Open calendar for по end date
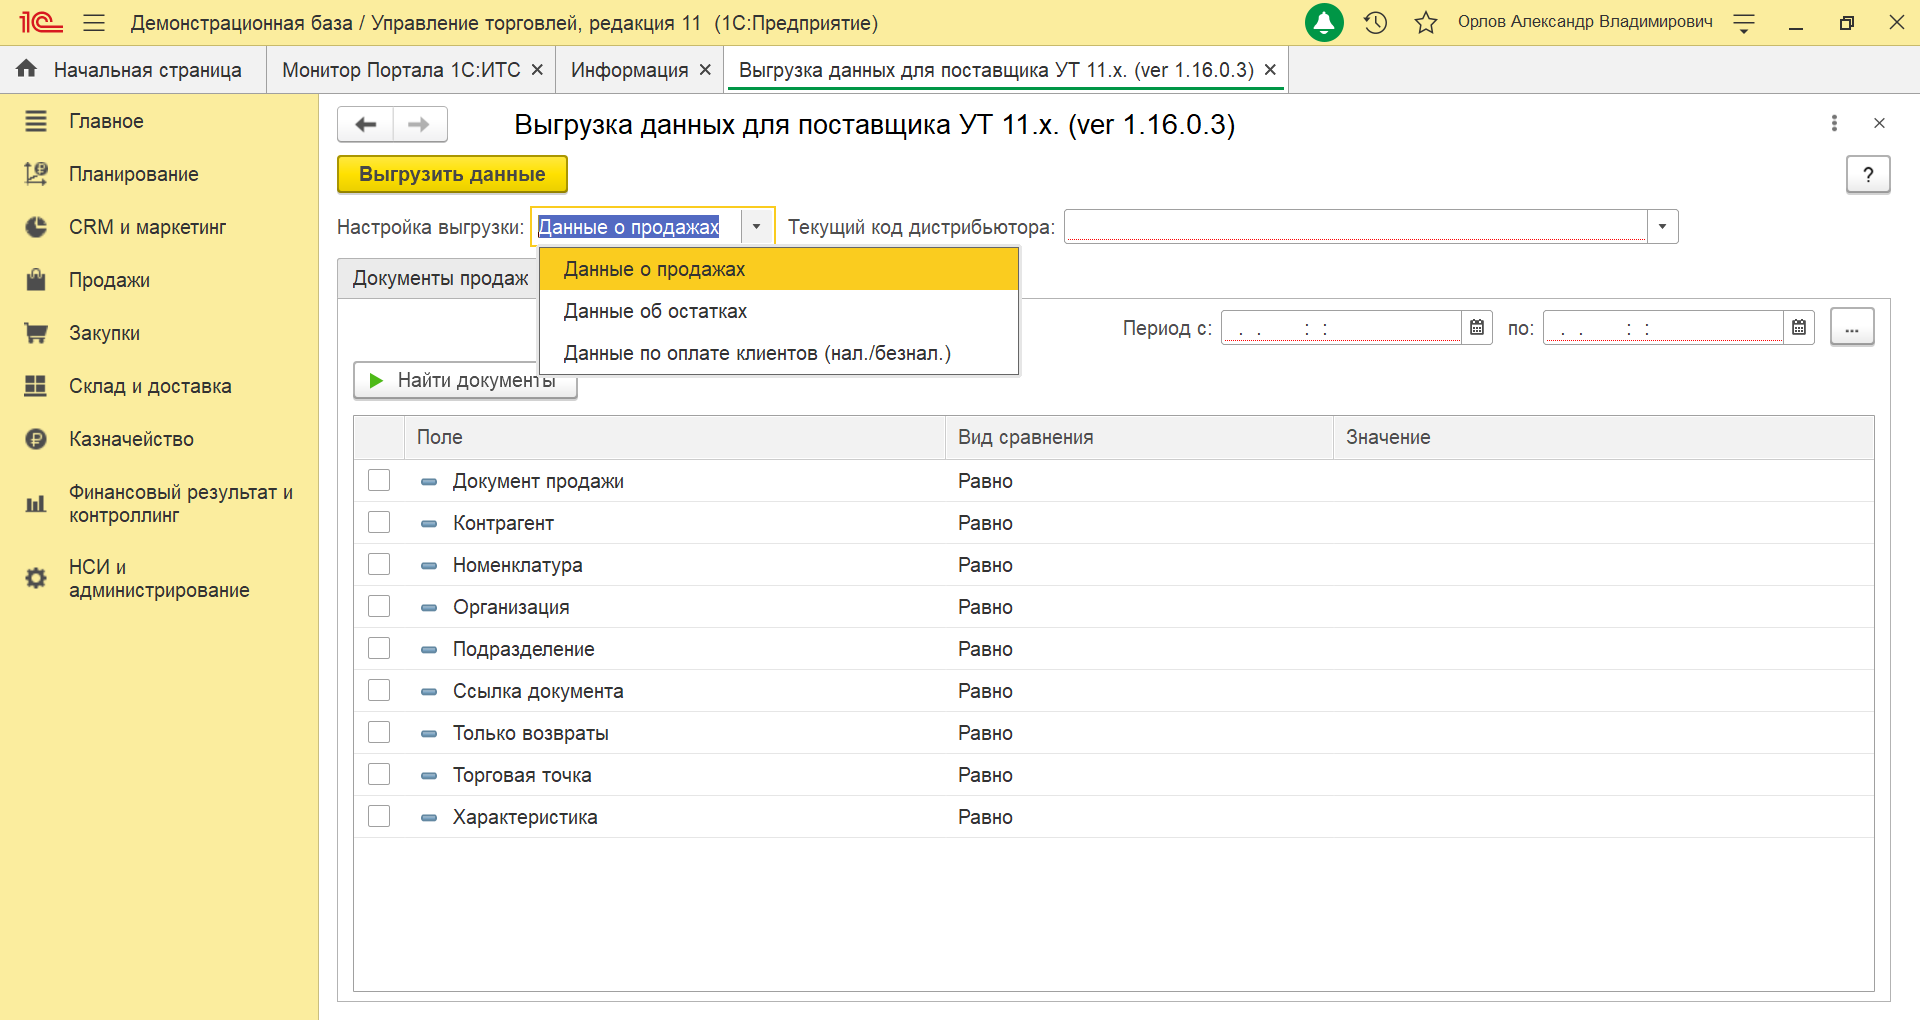 (1799, 328)
